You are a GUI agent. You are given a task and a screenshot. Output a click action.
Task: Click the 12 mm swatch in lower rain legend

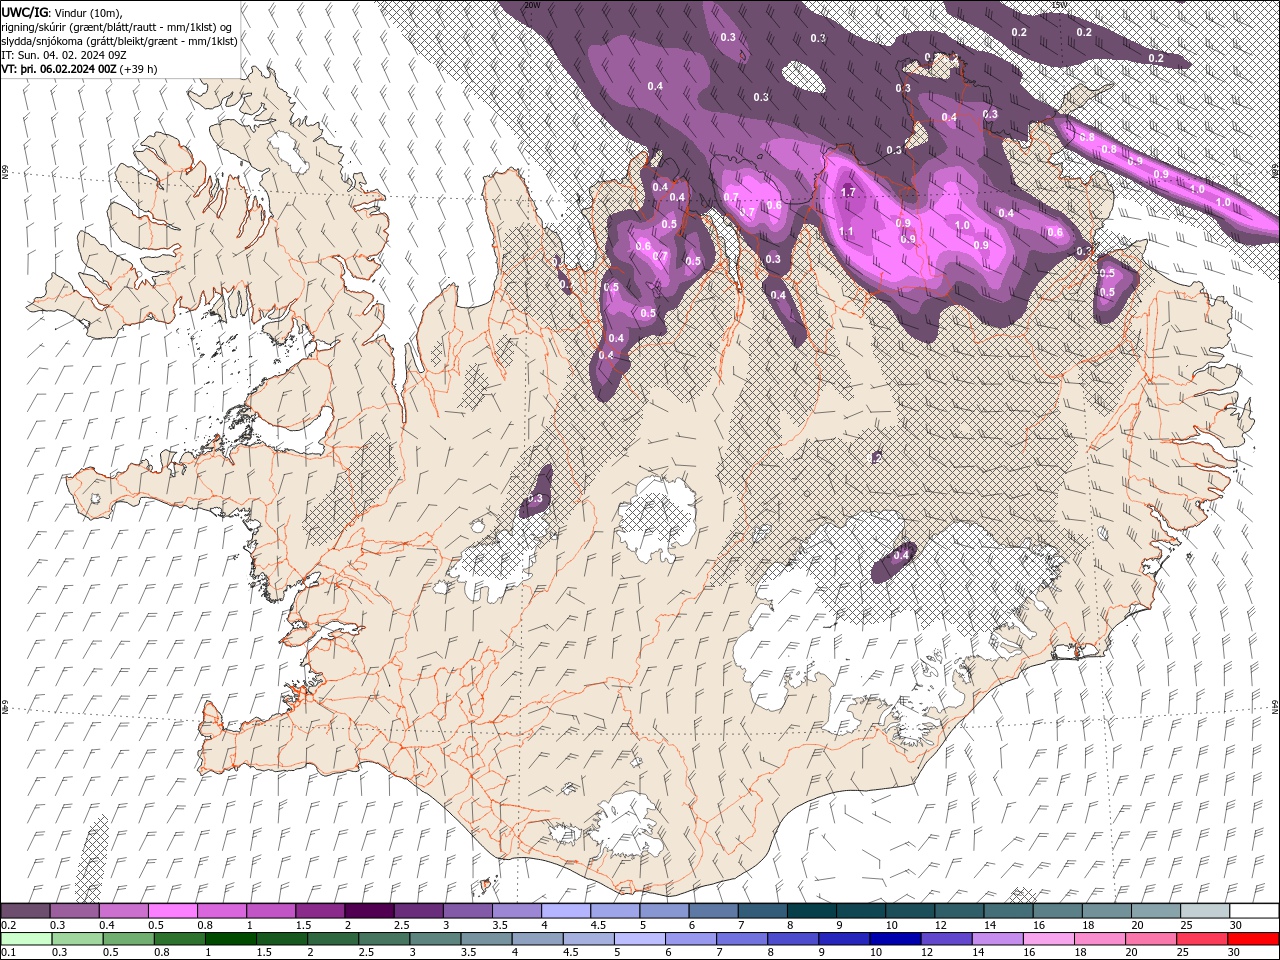click(x=945, y=938)
